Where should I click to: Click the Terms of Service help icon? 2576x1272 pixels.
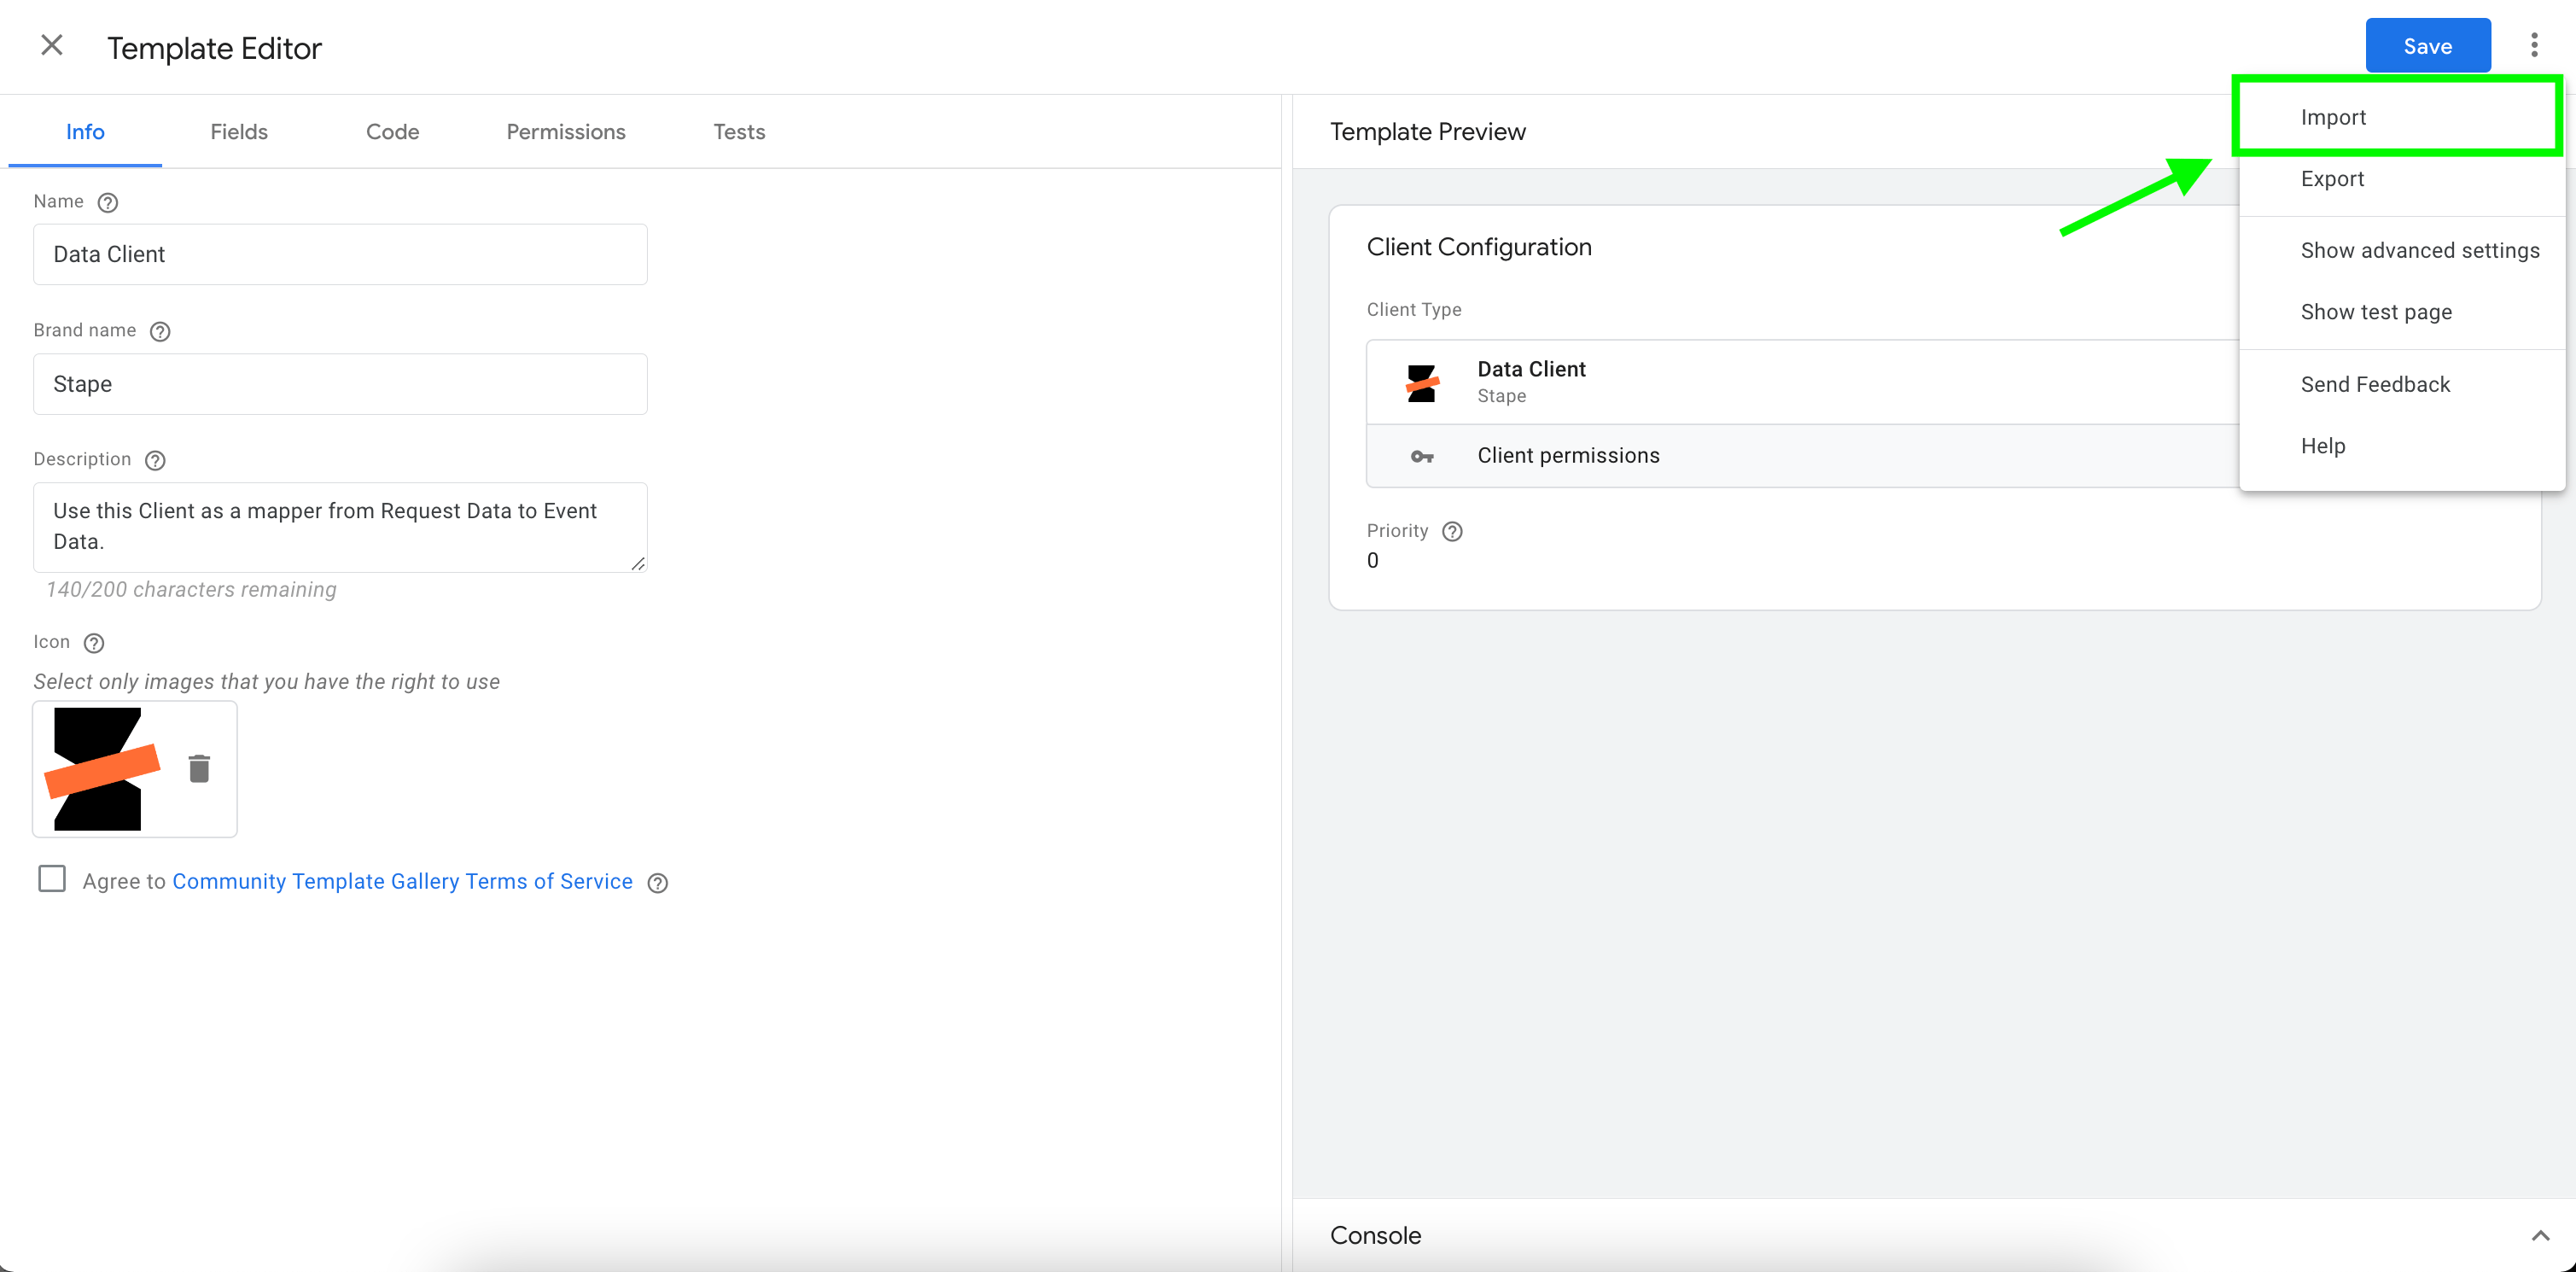[x=657, y=883]
